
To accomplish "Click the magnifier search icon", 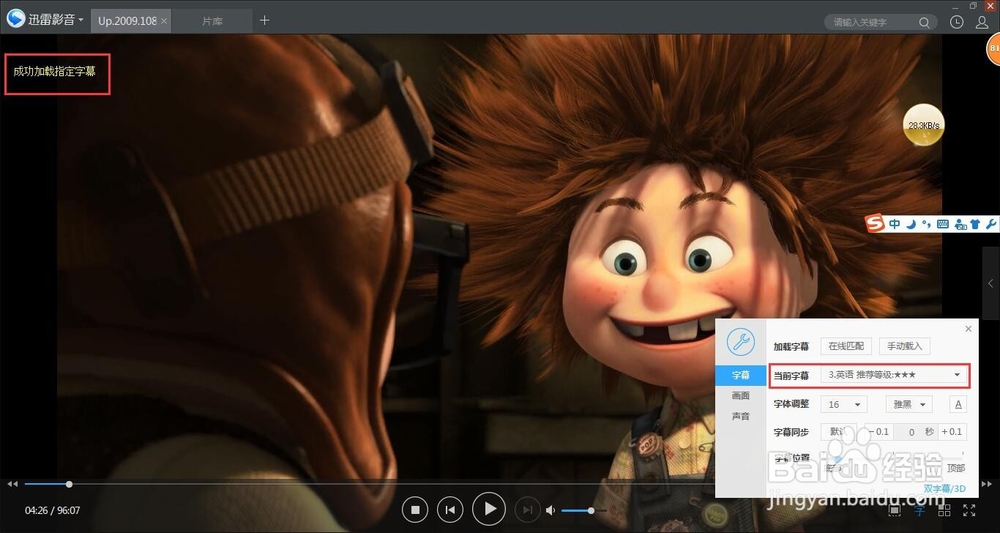I will coord(924,22).
